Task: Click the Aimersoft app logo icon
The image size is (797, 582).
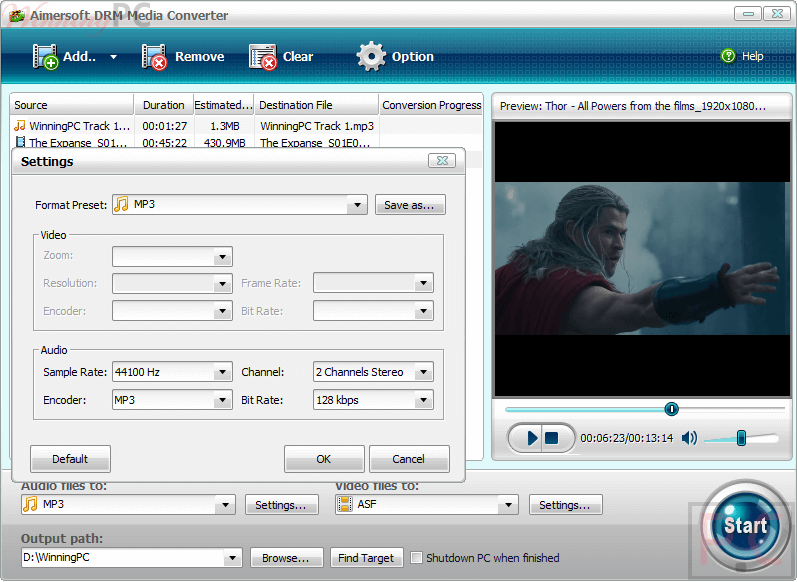Action: [x=17, y=16]
